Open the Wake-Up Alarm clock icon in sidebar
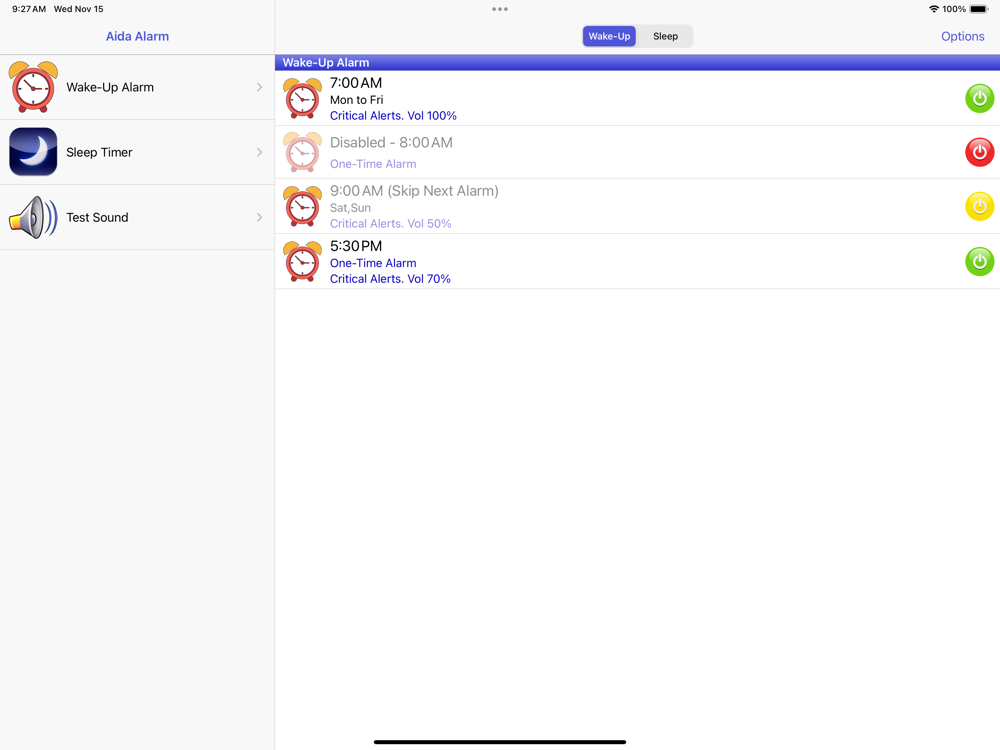This screenshot has height=750, width=1000. tap(33, 87)
